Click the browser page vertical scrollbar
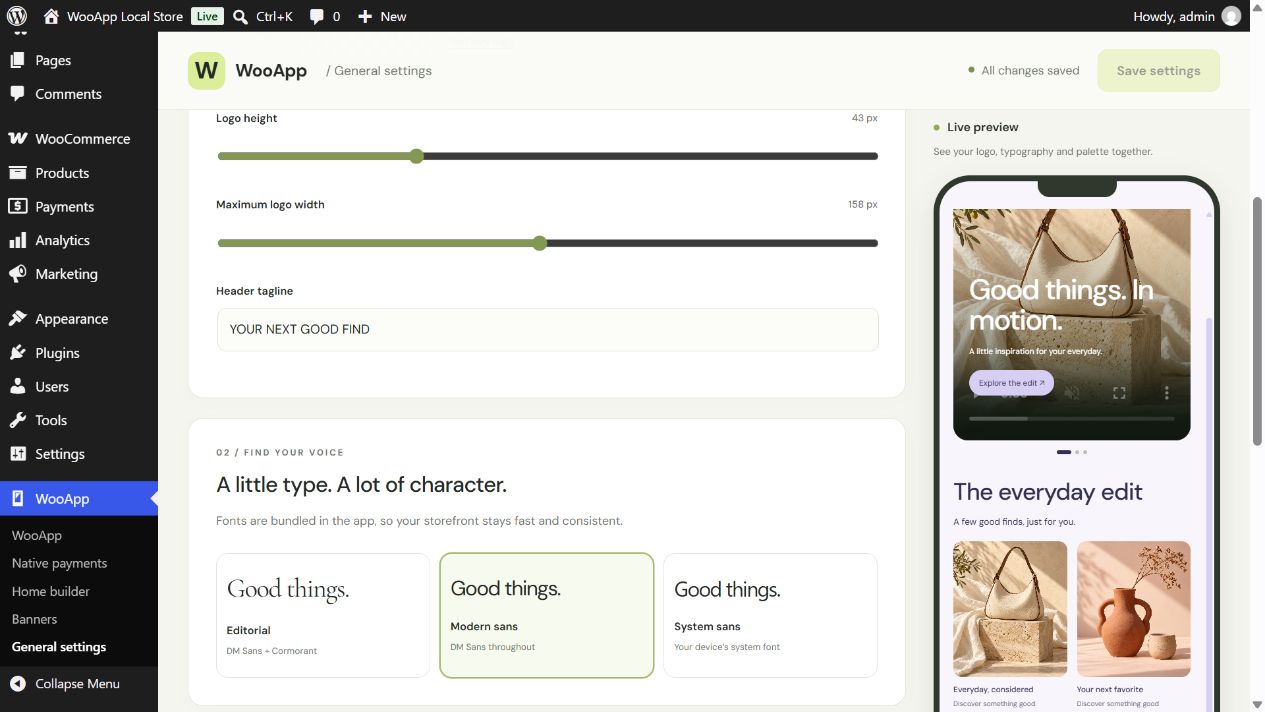 [1258, 320]
